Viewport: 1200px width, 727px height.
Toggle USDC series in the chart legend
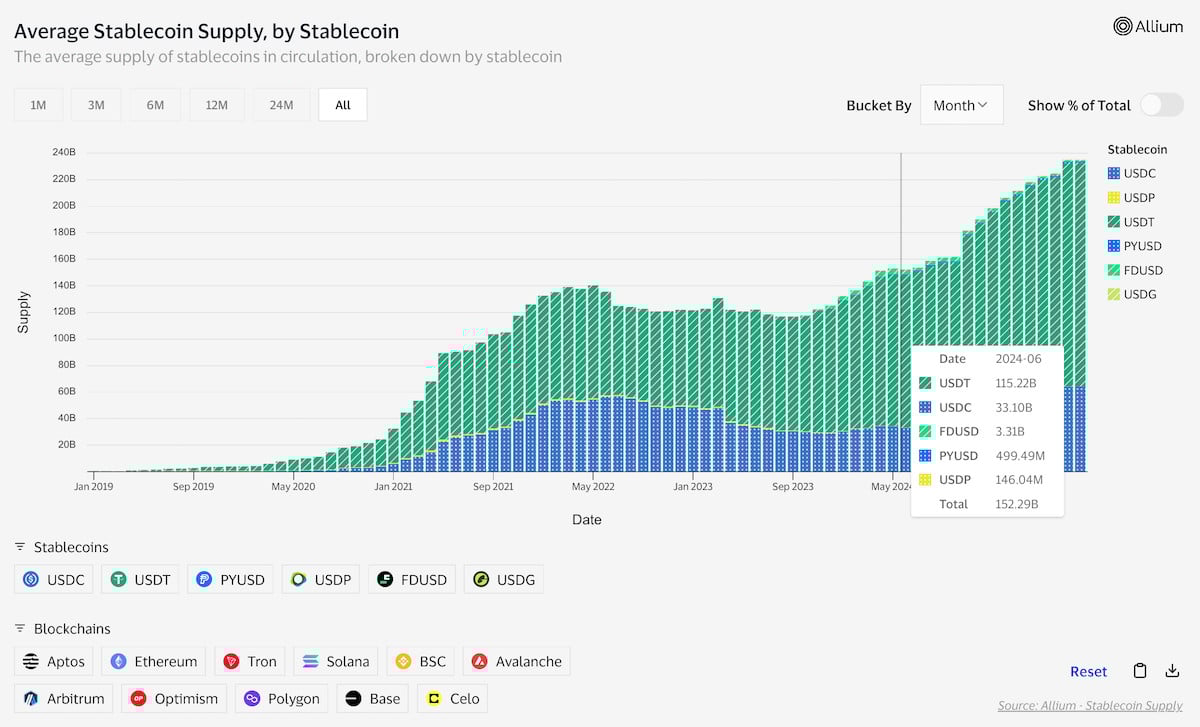click(x=1131, y=173)
